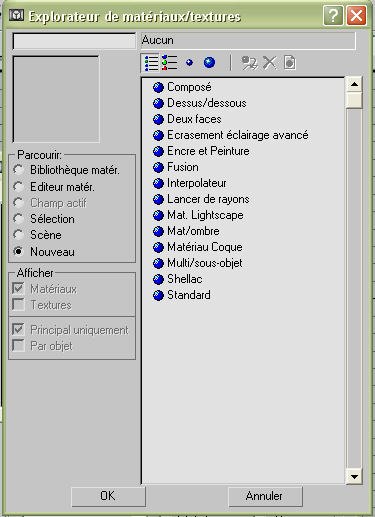Select the Interpolateur entry
The image size is (375, 517).
pyautogui.click(x=197, y=183)
